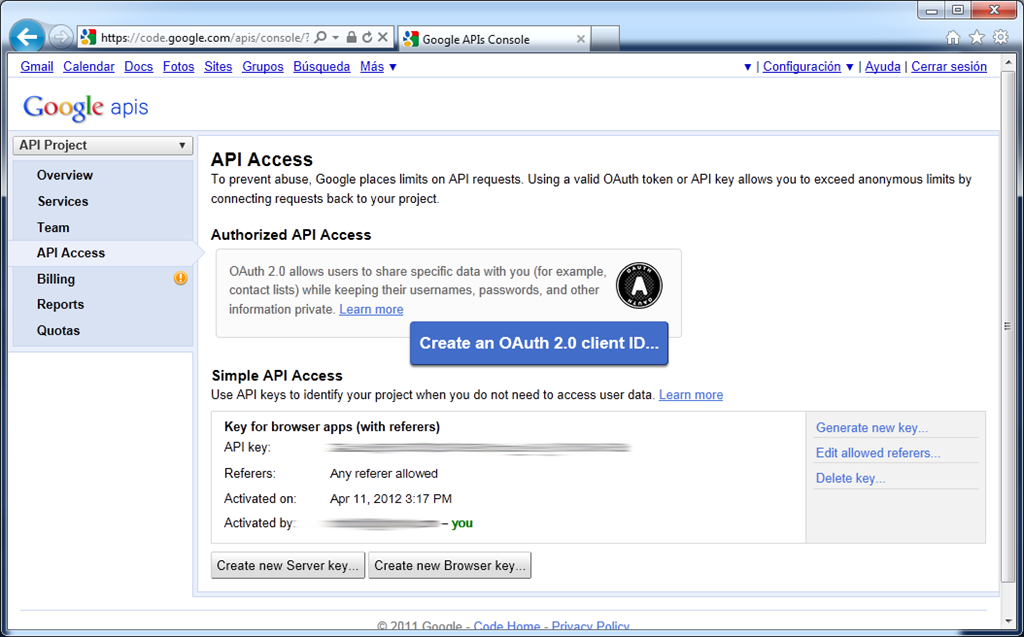Click the Billing warning alert icon
Screen dimensions: 1024x637
(x=180, y=278)
